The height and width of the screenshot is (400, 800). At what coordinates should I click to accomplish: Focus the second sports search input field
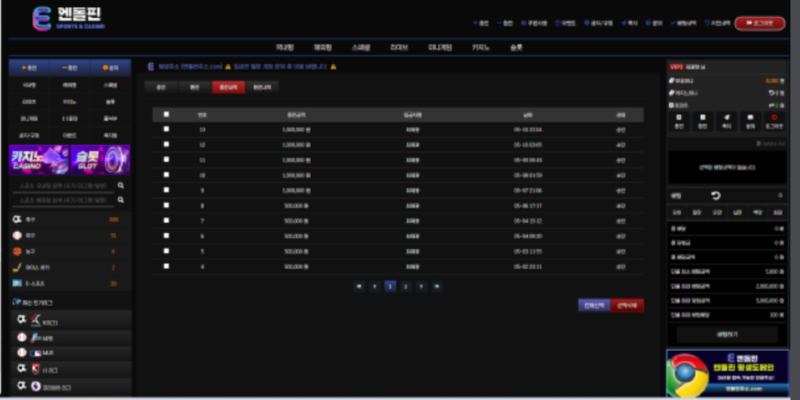coord(63,201)
